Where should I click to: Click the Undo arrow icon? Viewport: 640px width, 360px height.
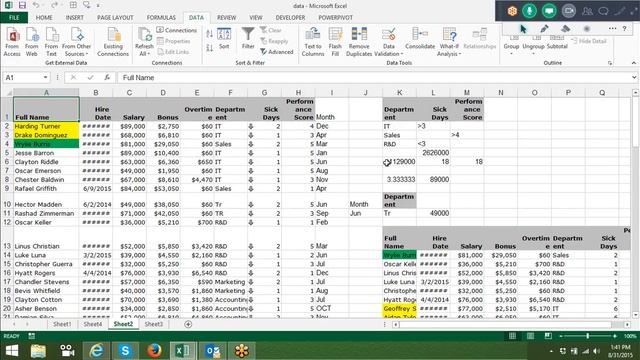click(x=36, y=5)
